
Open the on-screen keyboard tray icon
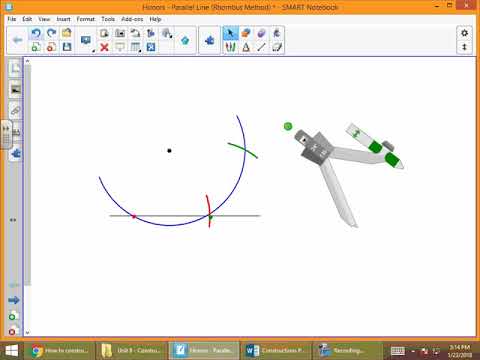[x=397, y=351]
